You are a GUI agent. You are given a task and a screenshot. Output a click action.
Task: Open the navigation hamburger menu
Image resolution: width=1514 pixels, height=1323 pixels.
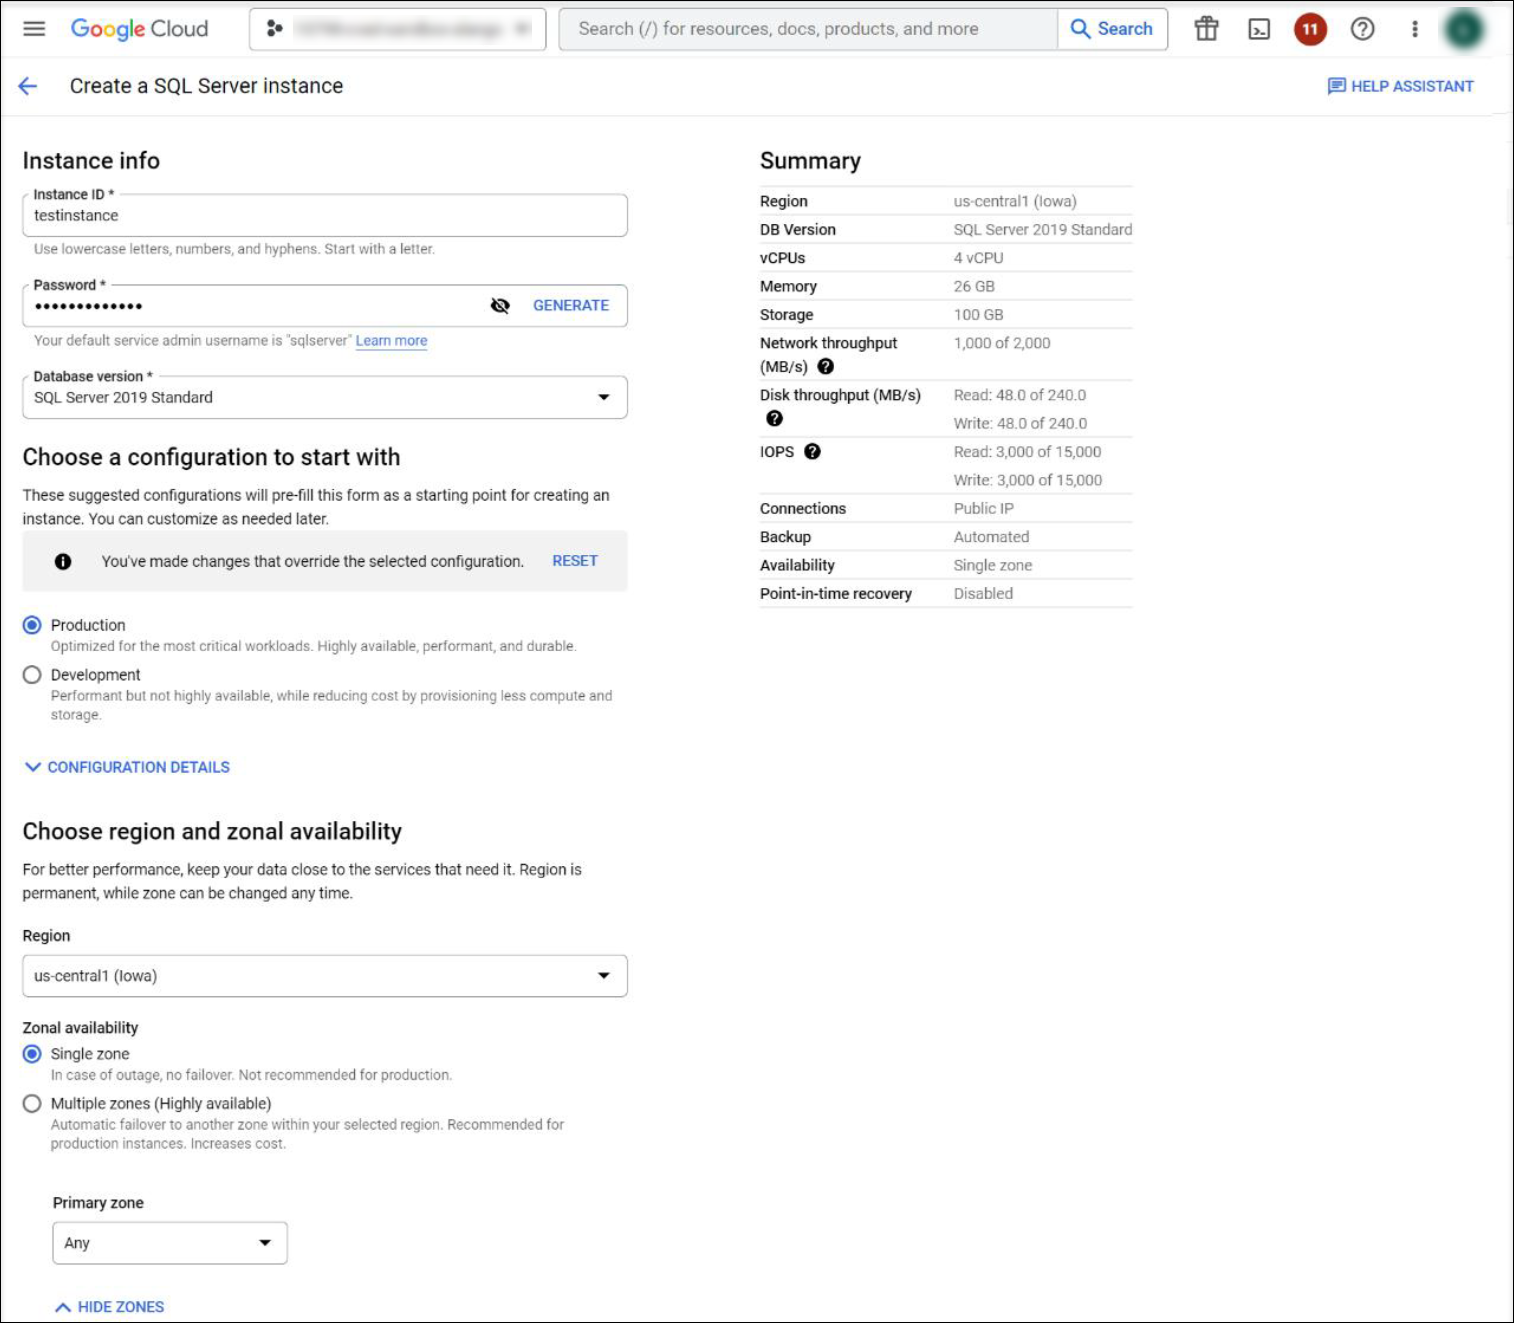pos(34,28)
